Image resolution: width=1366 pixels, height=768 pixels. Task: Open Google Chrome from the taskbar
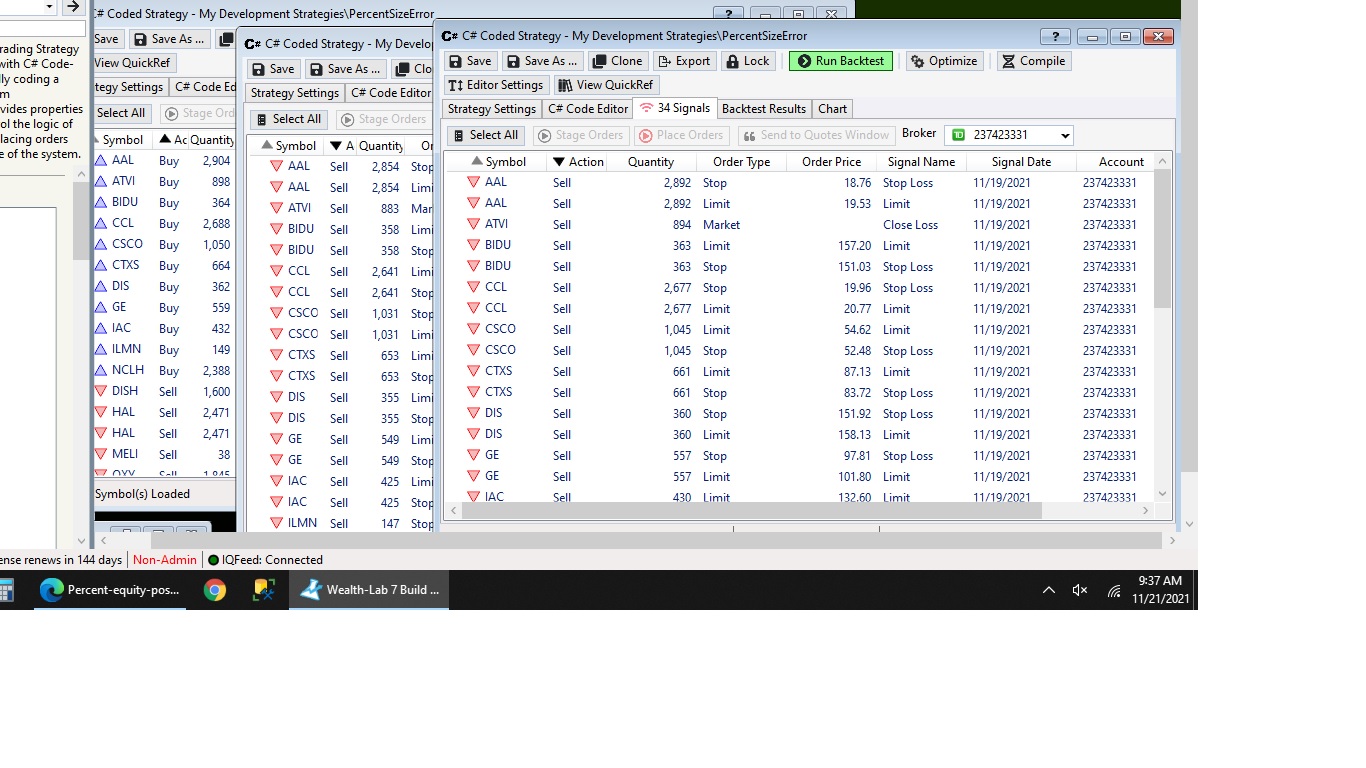point(214,590)
